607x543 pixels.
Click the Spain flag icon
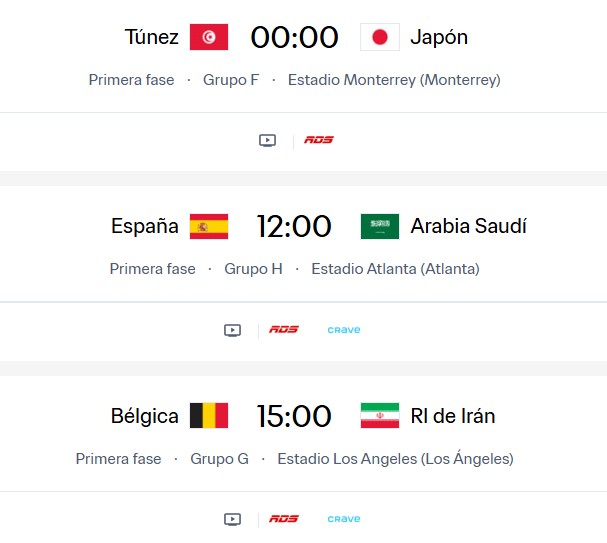pos(209,226)
